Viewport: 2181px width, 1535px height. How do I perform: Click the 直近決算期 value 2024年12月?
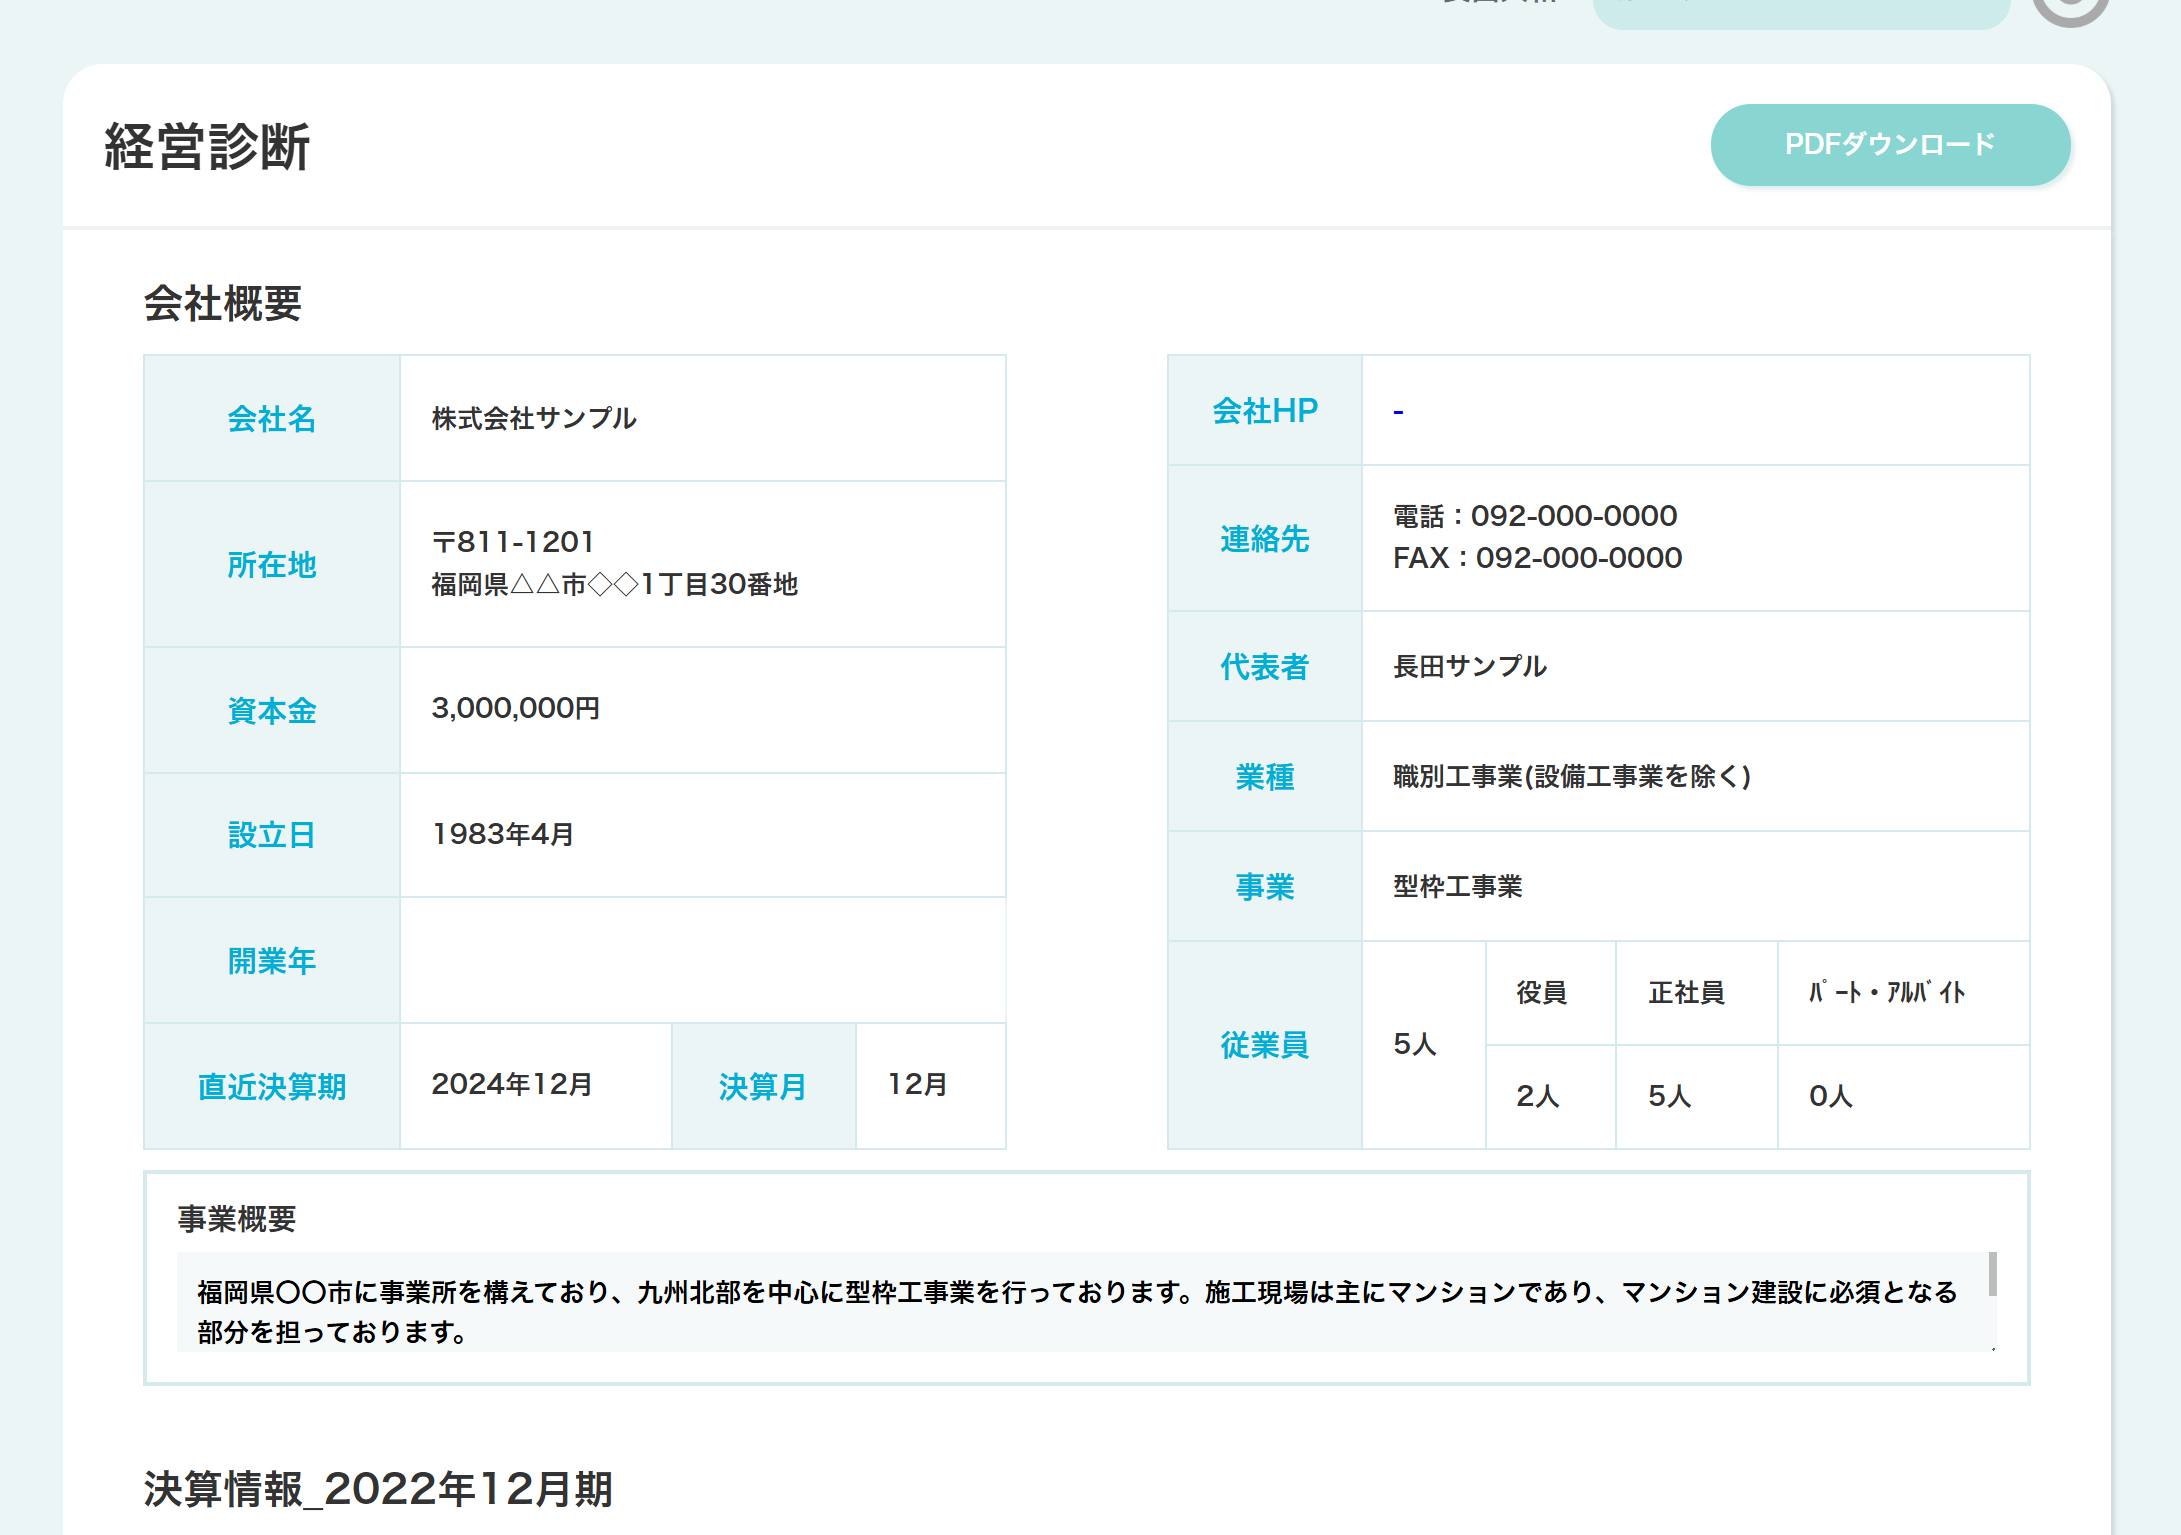(x=512, y=1083)
